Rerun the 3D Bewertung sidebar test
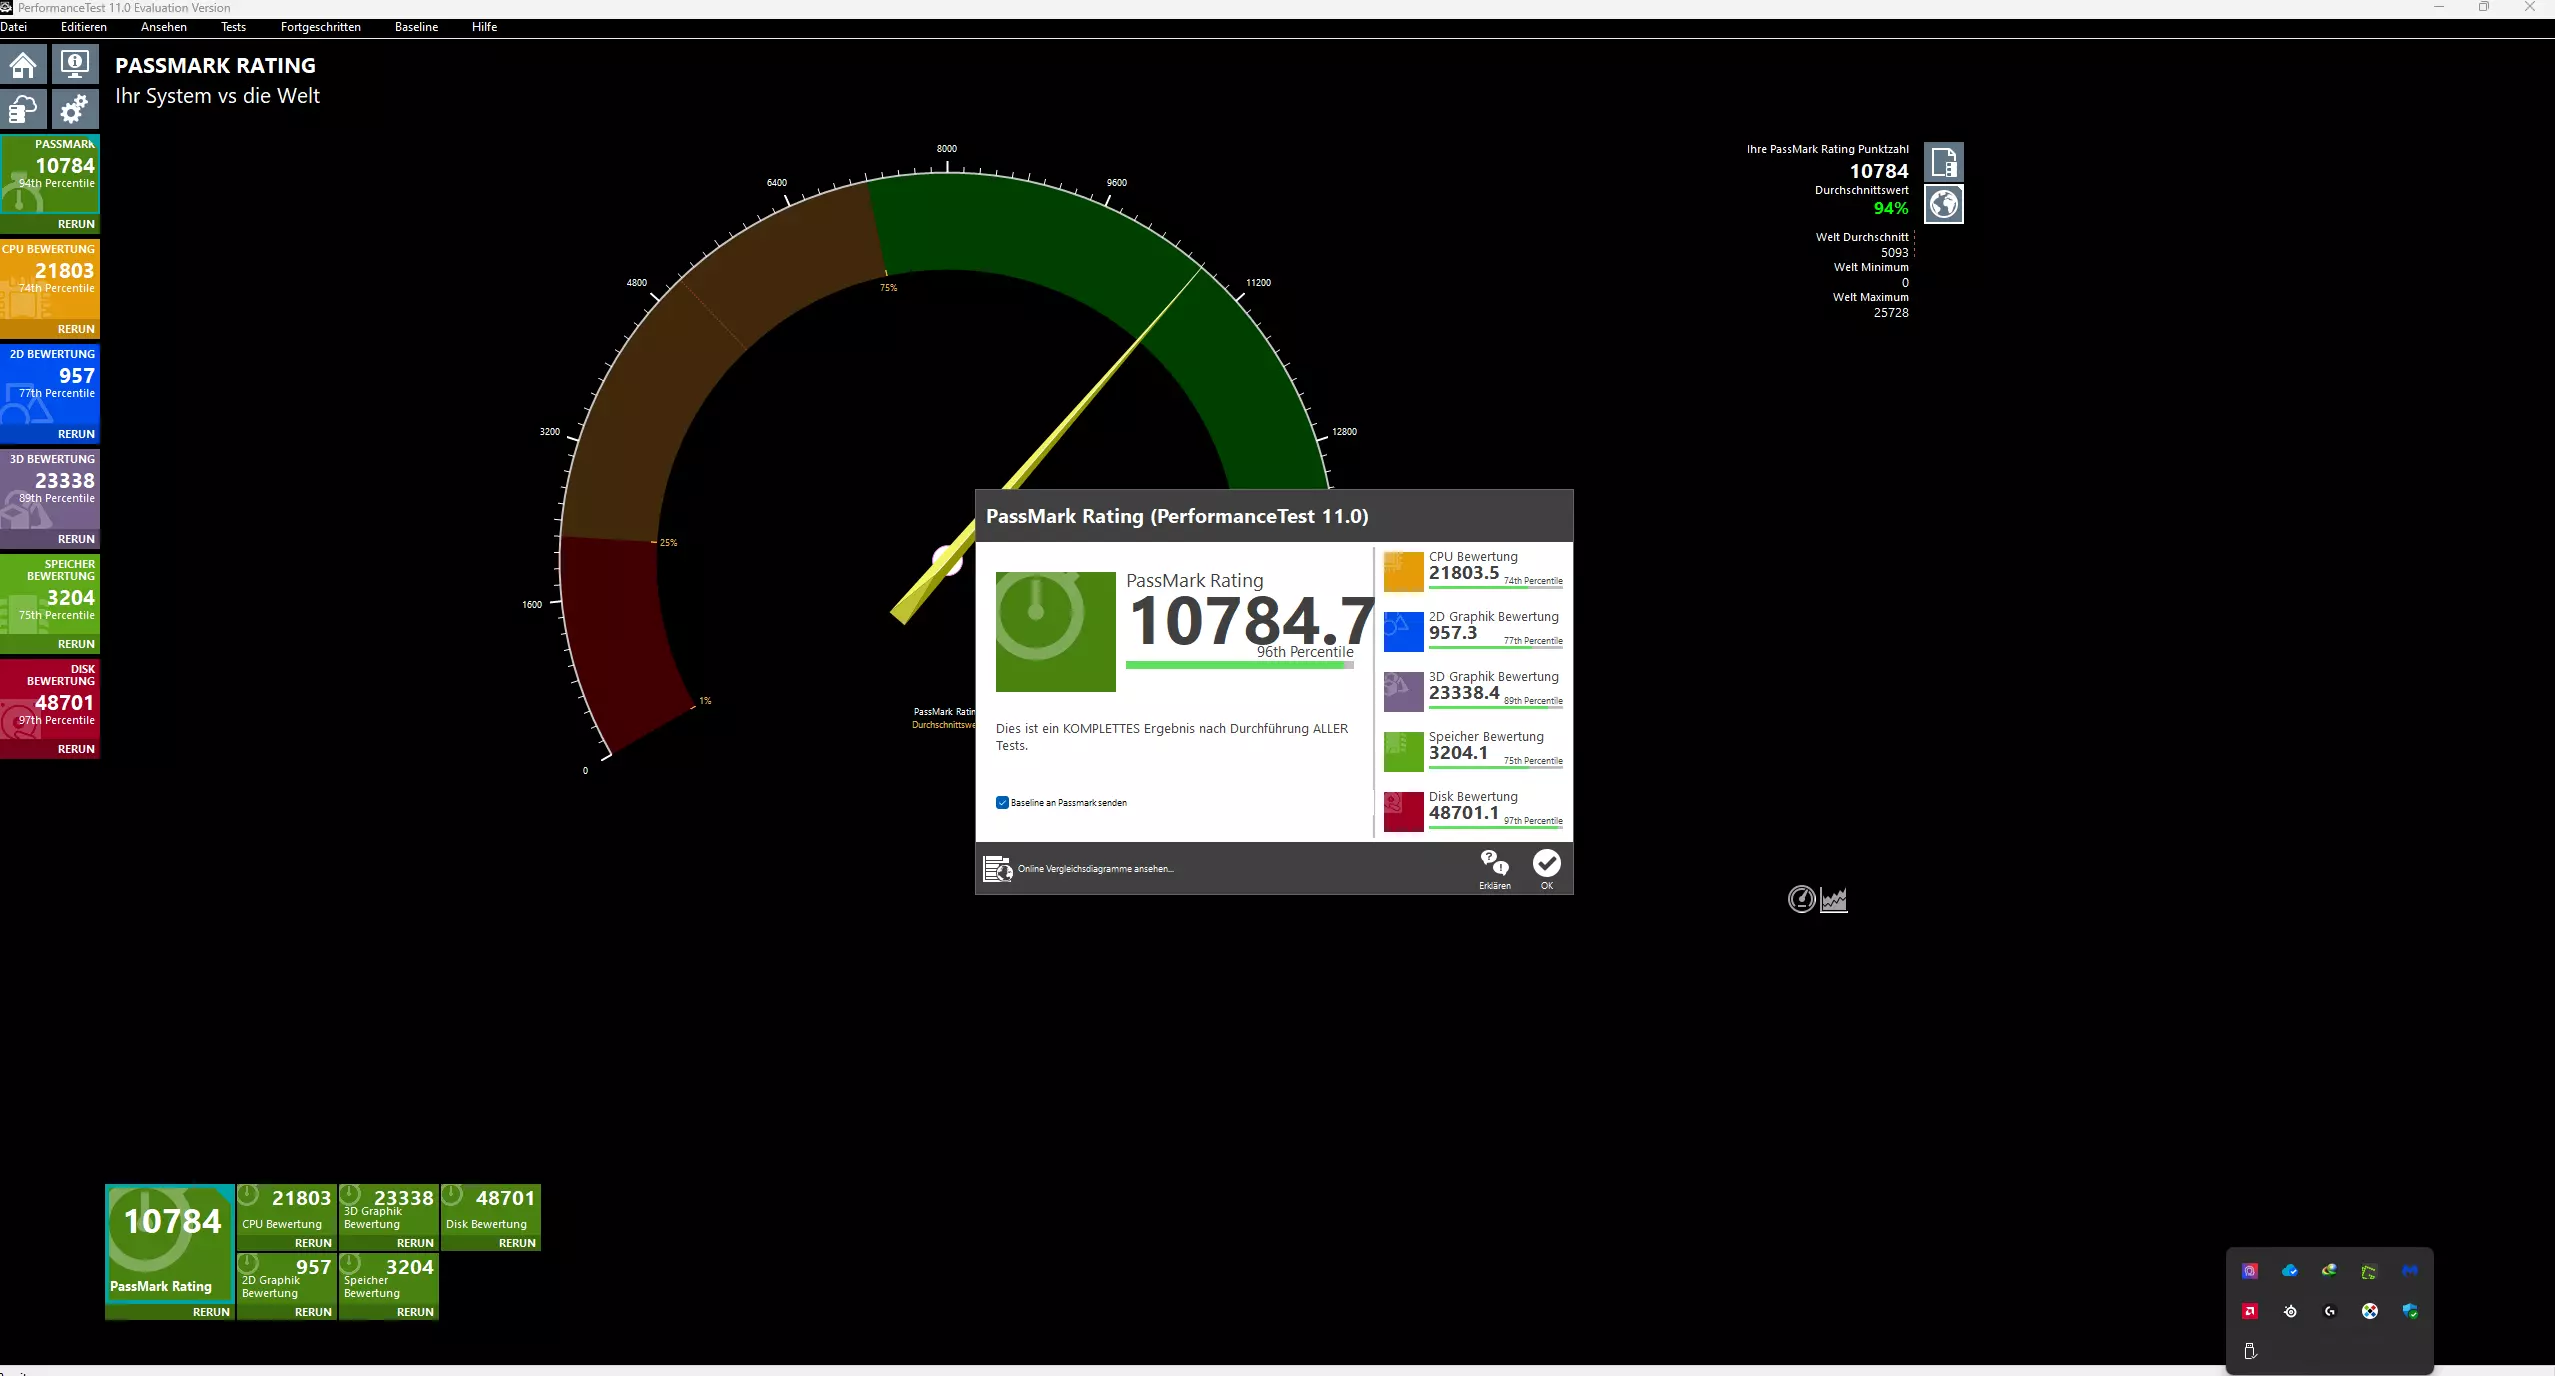2555x1376 pixels. tap(76, 539)
